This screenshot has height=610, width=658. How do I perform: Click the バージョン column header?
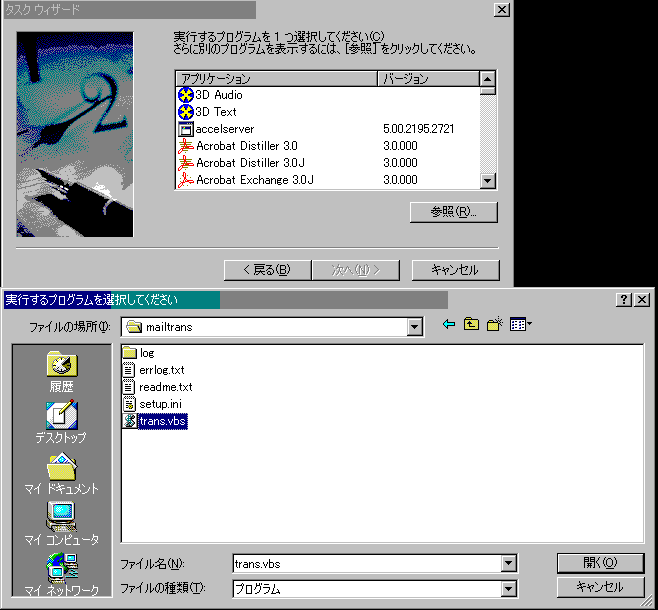[428, 79]
